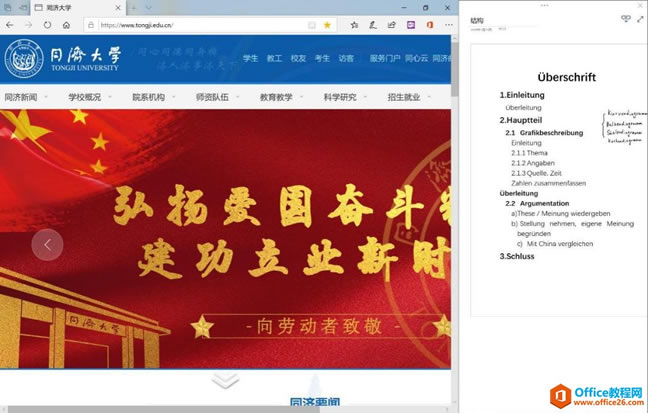Close the OneNote side panel
This screenshot has width=648, height=413.
641,5
